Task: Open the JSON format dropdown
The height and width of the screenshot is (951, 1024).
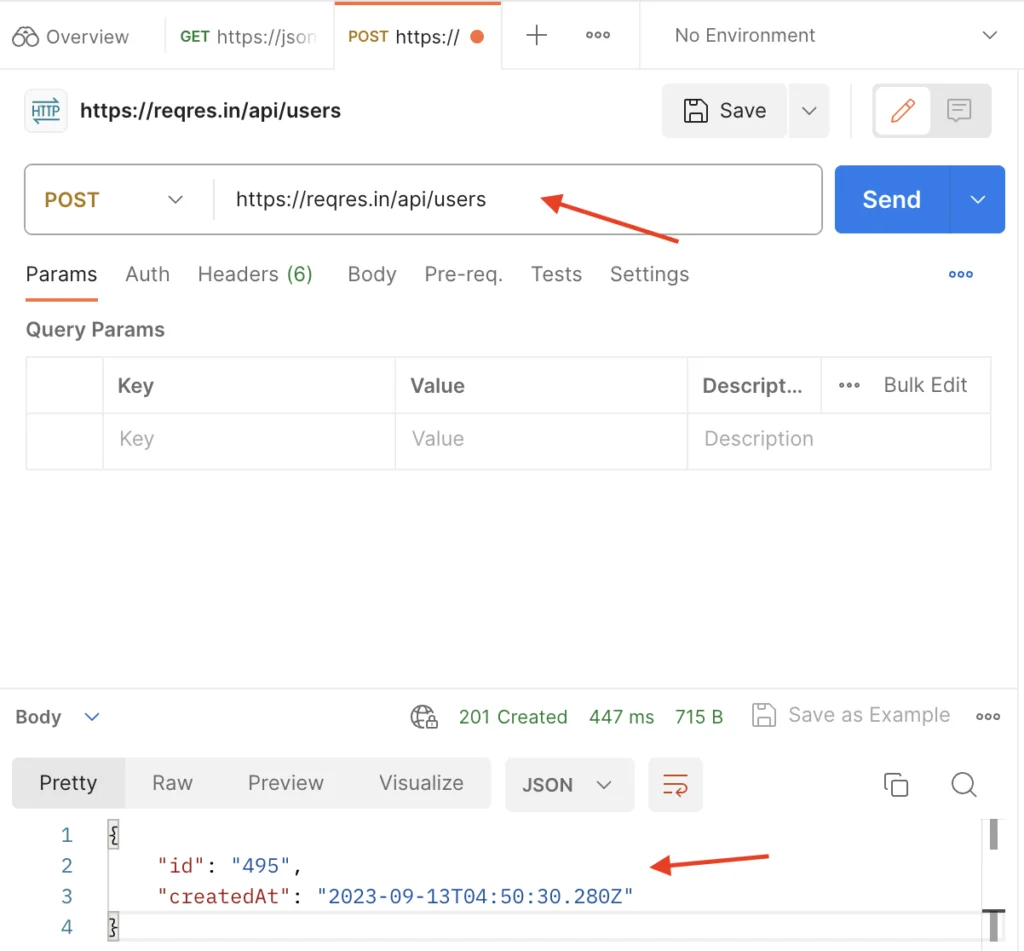Action: [569, 784]
